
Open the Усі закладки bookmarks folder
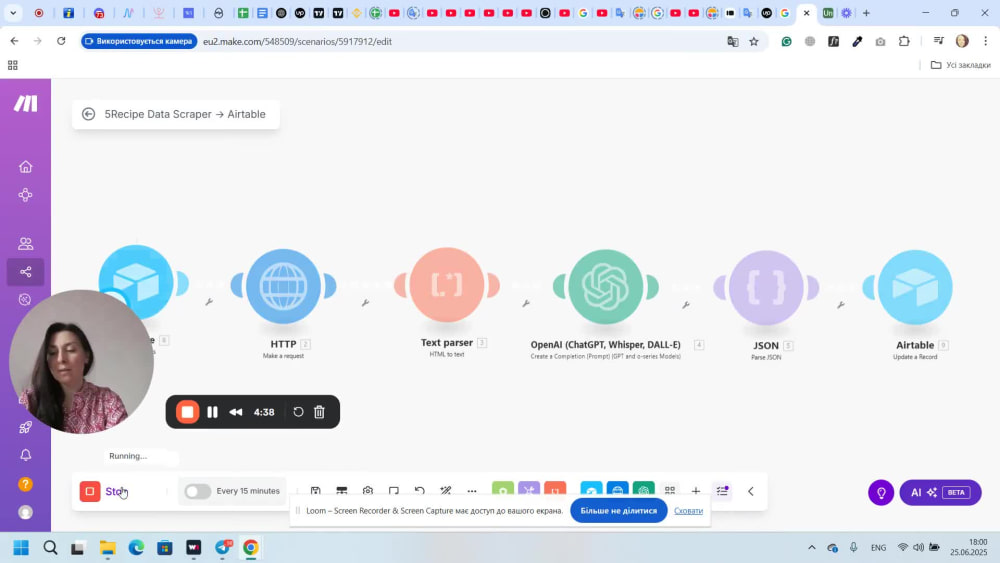pyautogui.click(x=960, y=65)
